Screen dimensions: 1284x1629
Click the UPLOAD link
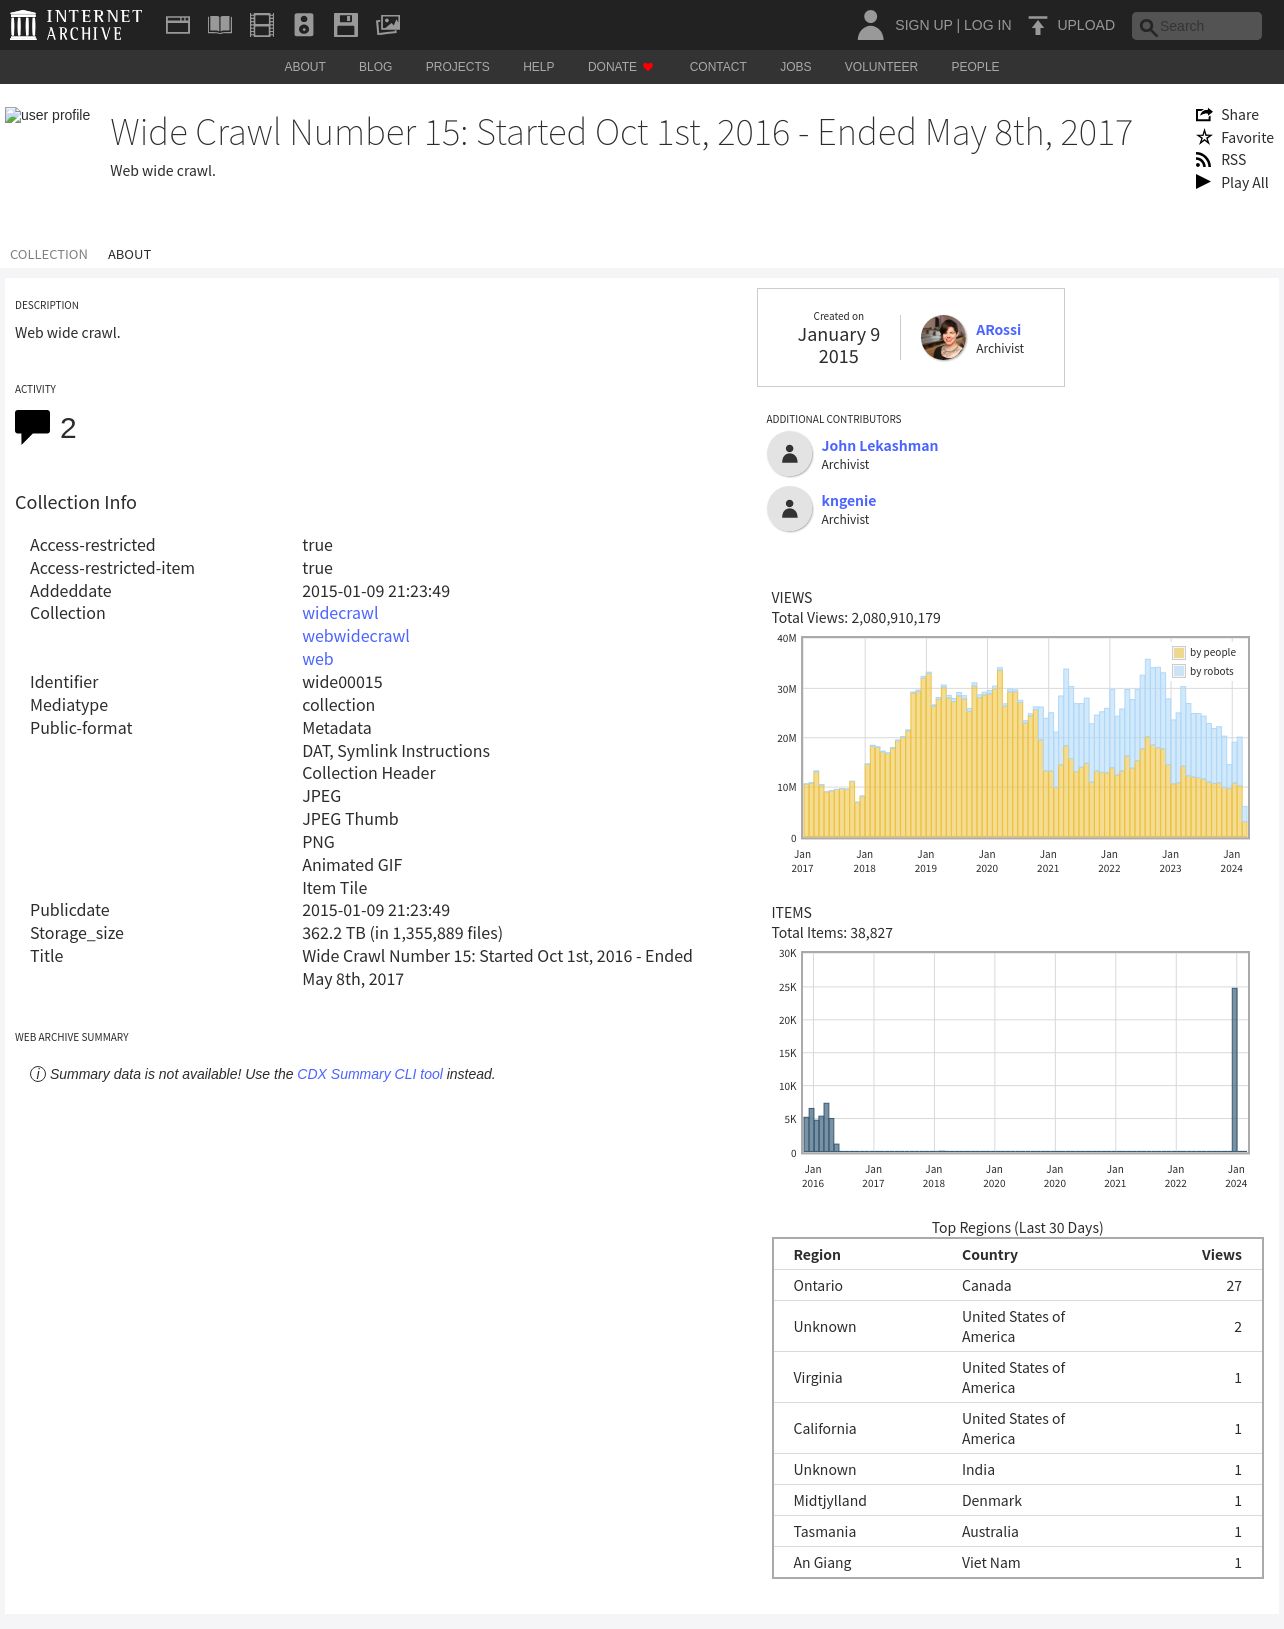tap(1086, 25)
